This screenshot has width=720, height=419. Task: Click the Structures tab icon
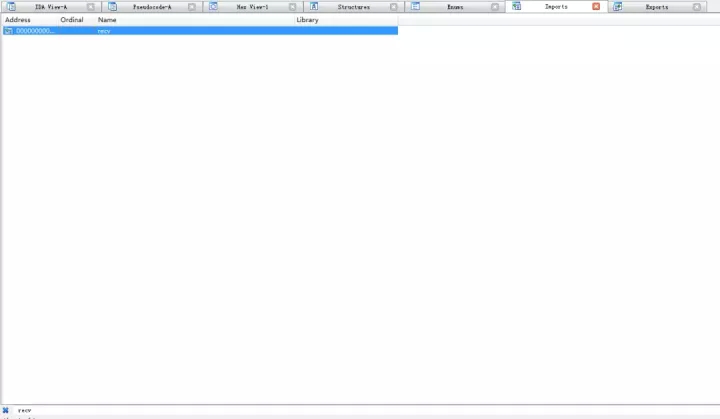tap(314, 7)
